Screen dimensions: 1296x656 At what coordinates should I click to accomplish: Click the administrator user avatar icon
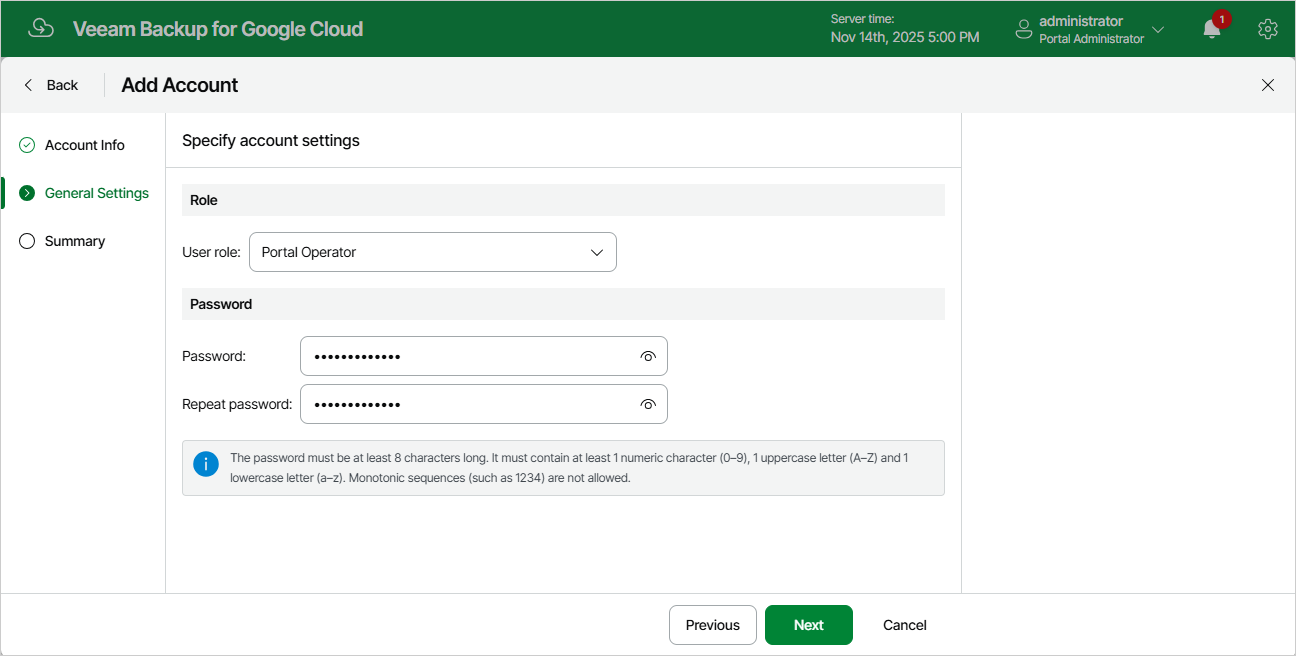[1023, 29]
